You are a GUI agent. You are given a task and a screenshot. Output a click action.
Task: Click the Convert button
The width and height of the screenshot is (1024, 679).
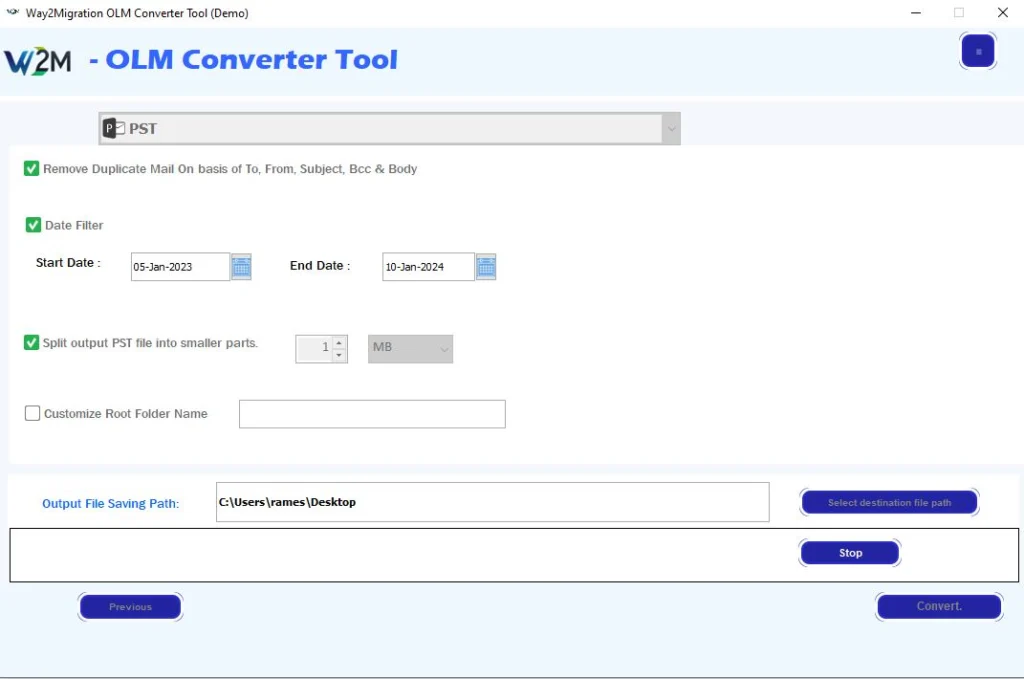[938, 606]
